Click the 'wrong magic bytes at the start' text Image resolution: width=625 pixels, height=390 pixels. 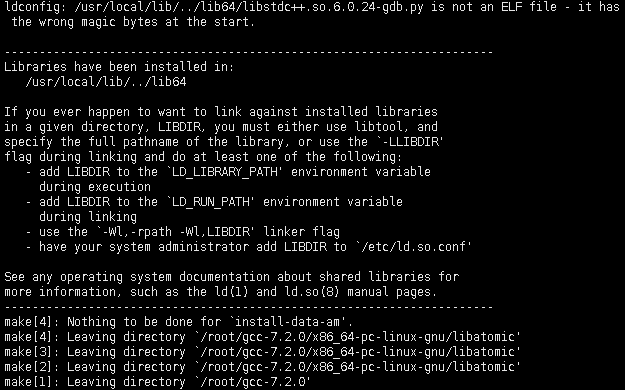pyautogui.click(x=147, y=22)
